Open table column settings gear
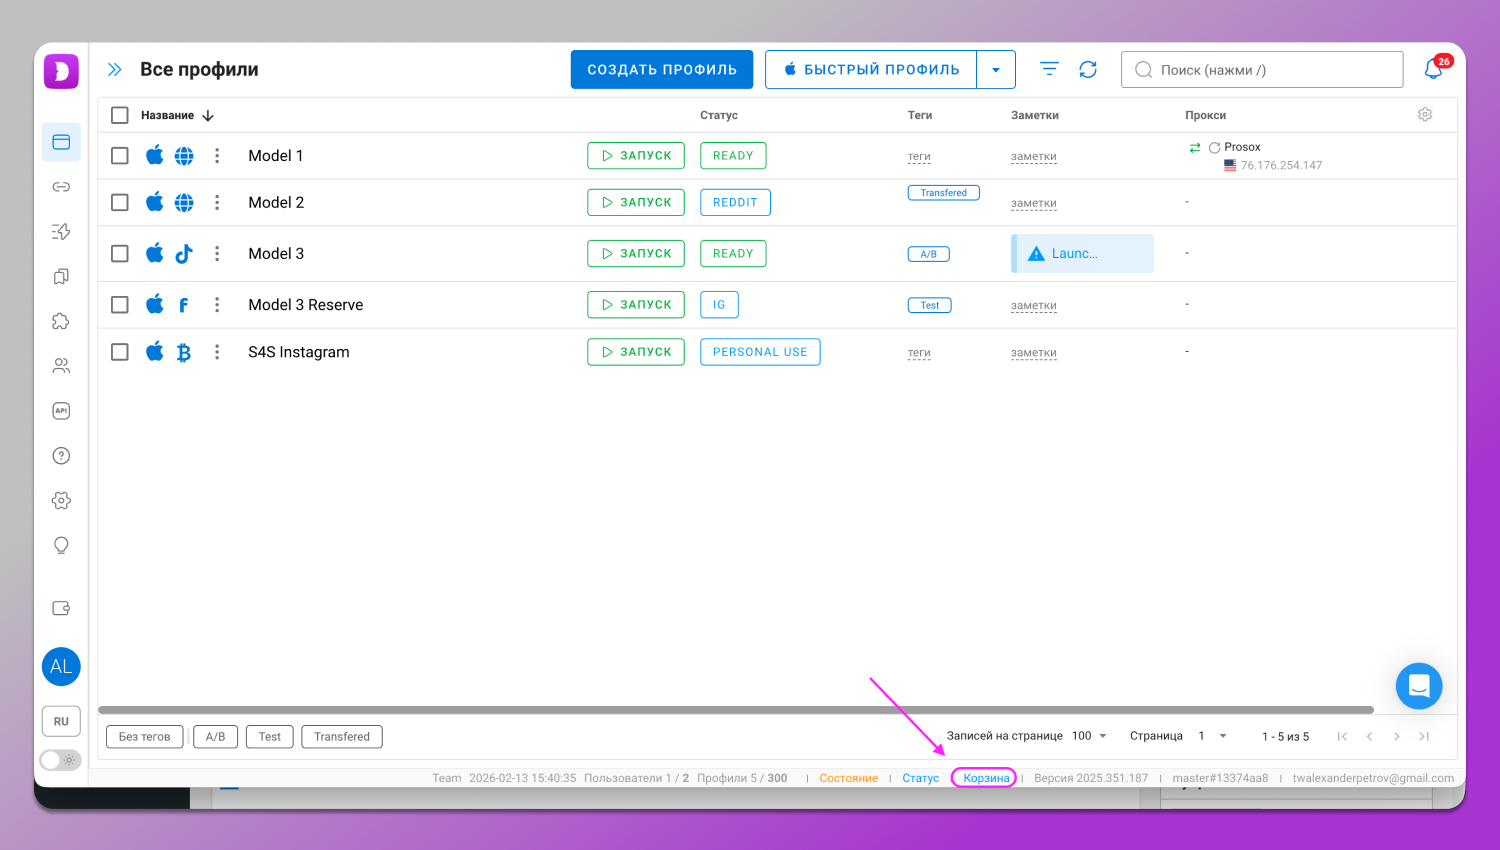The height and width of the screenshot is (850, 1500). 1425,115
